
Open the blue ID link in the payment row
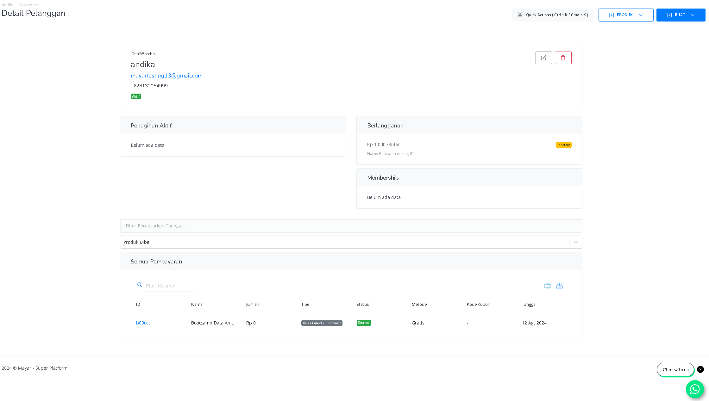coord(142,323)
